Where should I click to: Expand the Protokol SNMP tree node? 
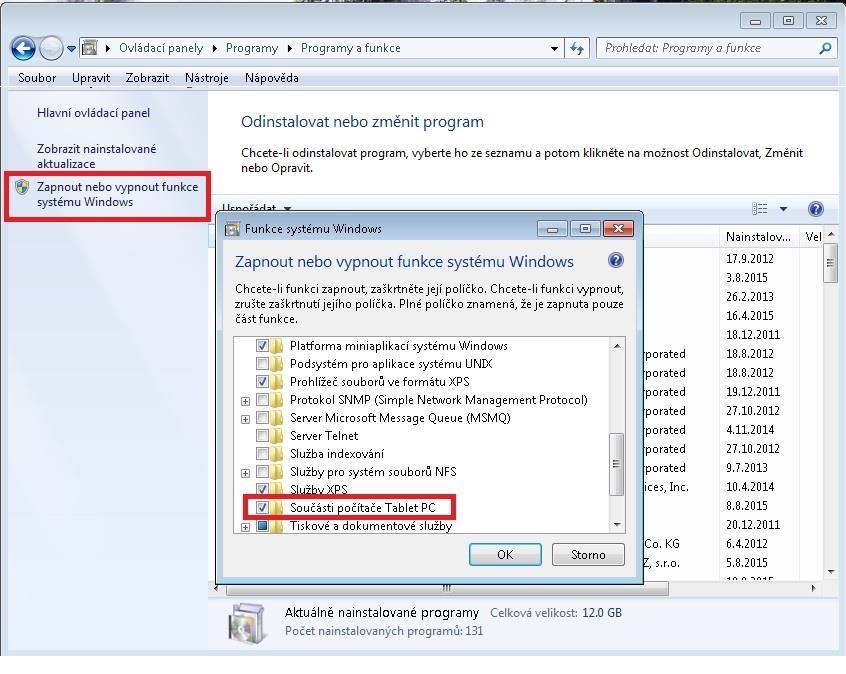[x=245, y=401]
